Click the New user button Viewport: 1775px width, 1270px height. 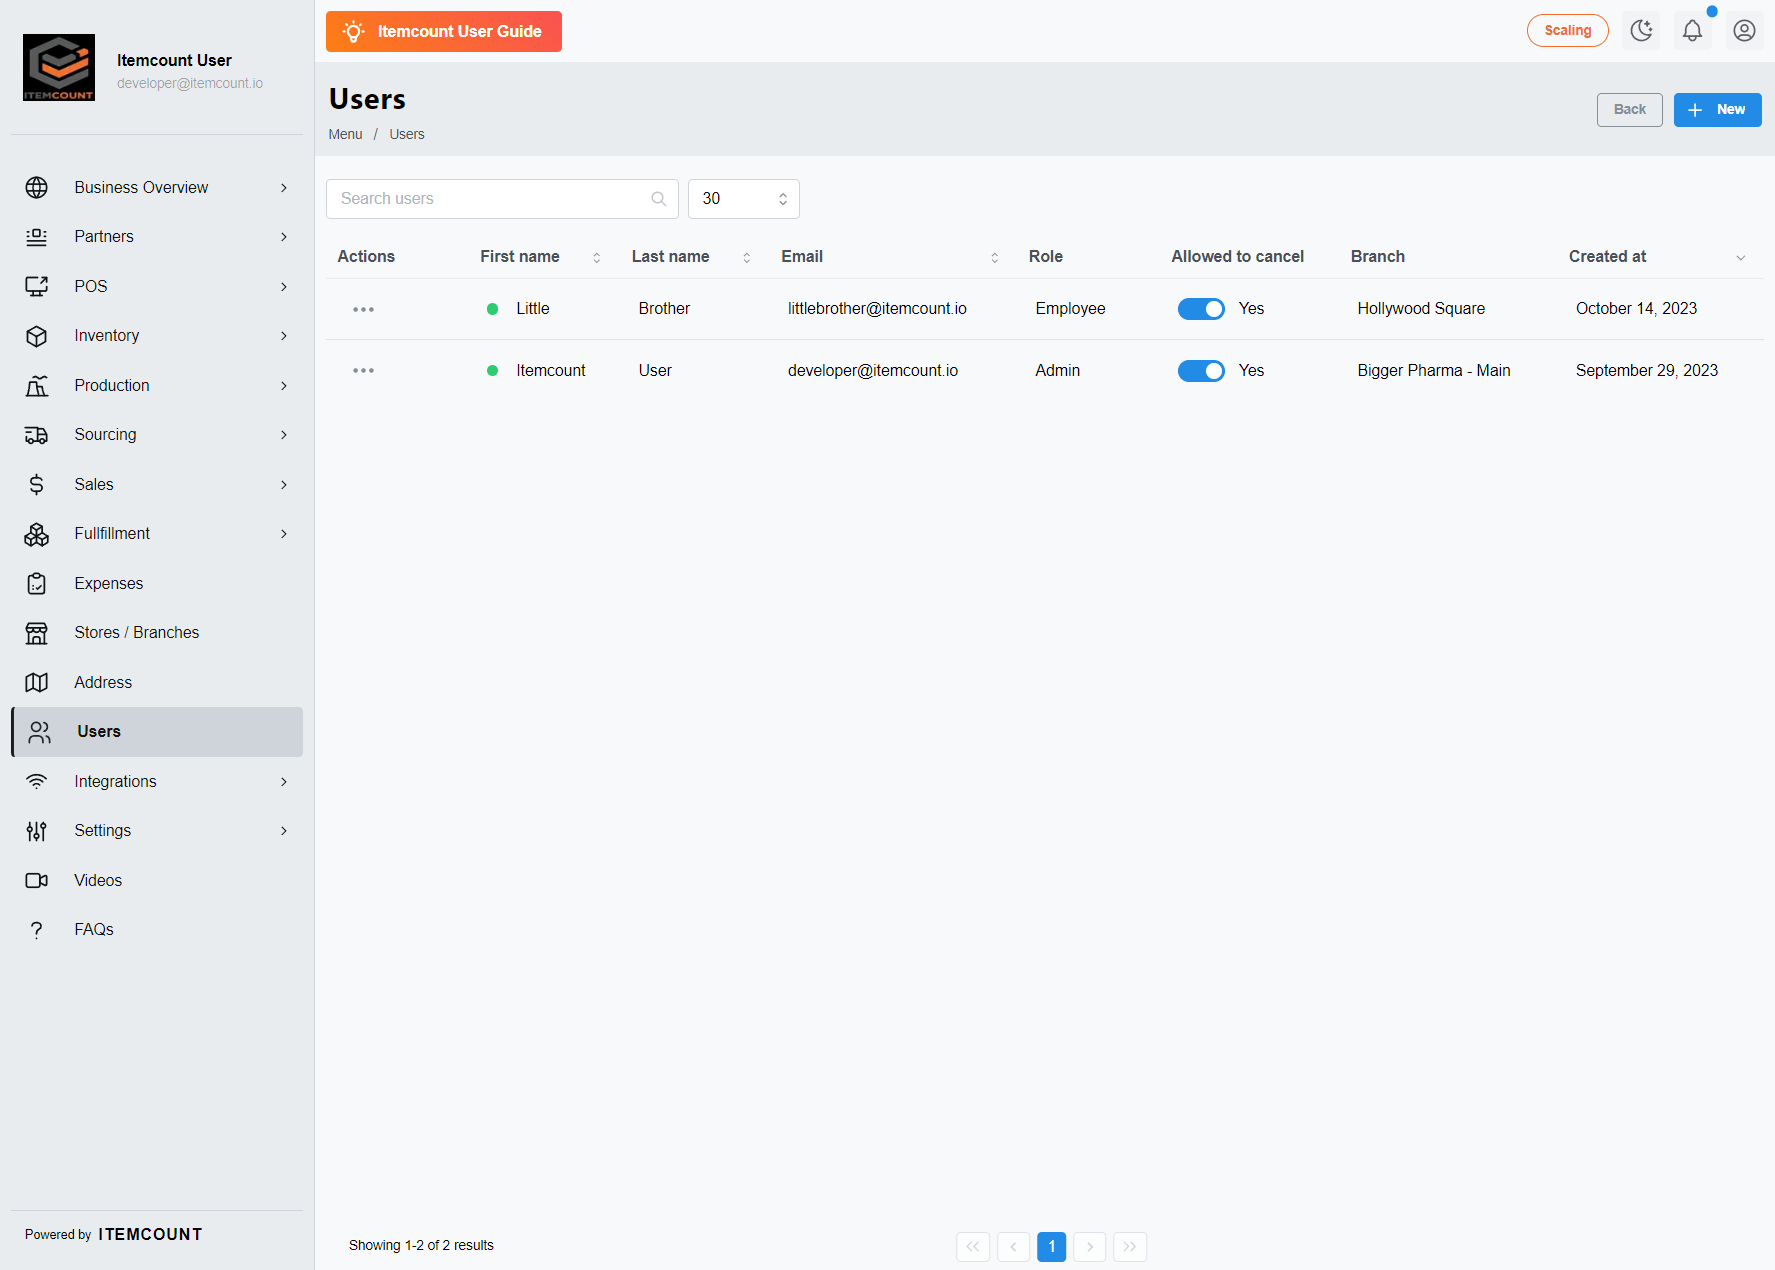coord(1717,110)
